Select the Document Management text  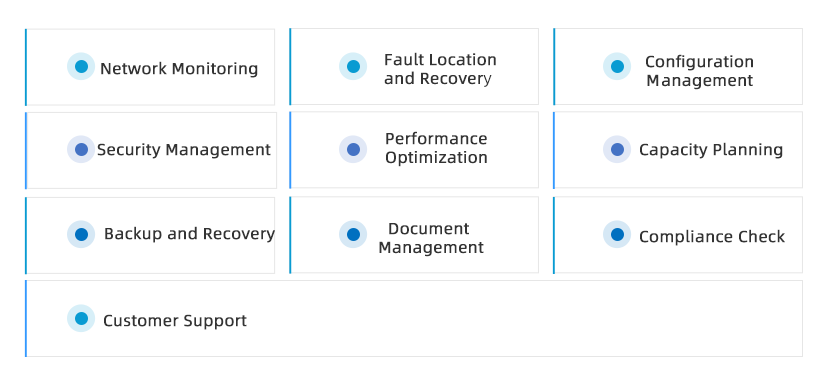point(431,238)
